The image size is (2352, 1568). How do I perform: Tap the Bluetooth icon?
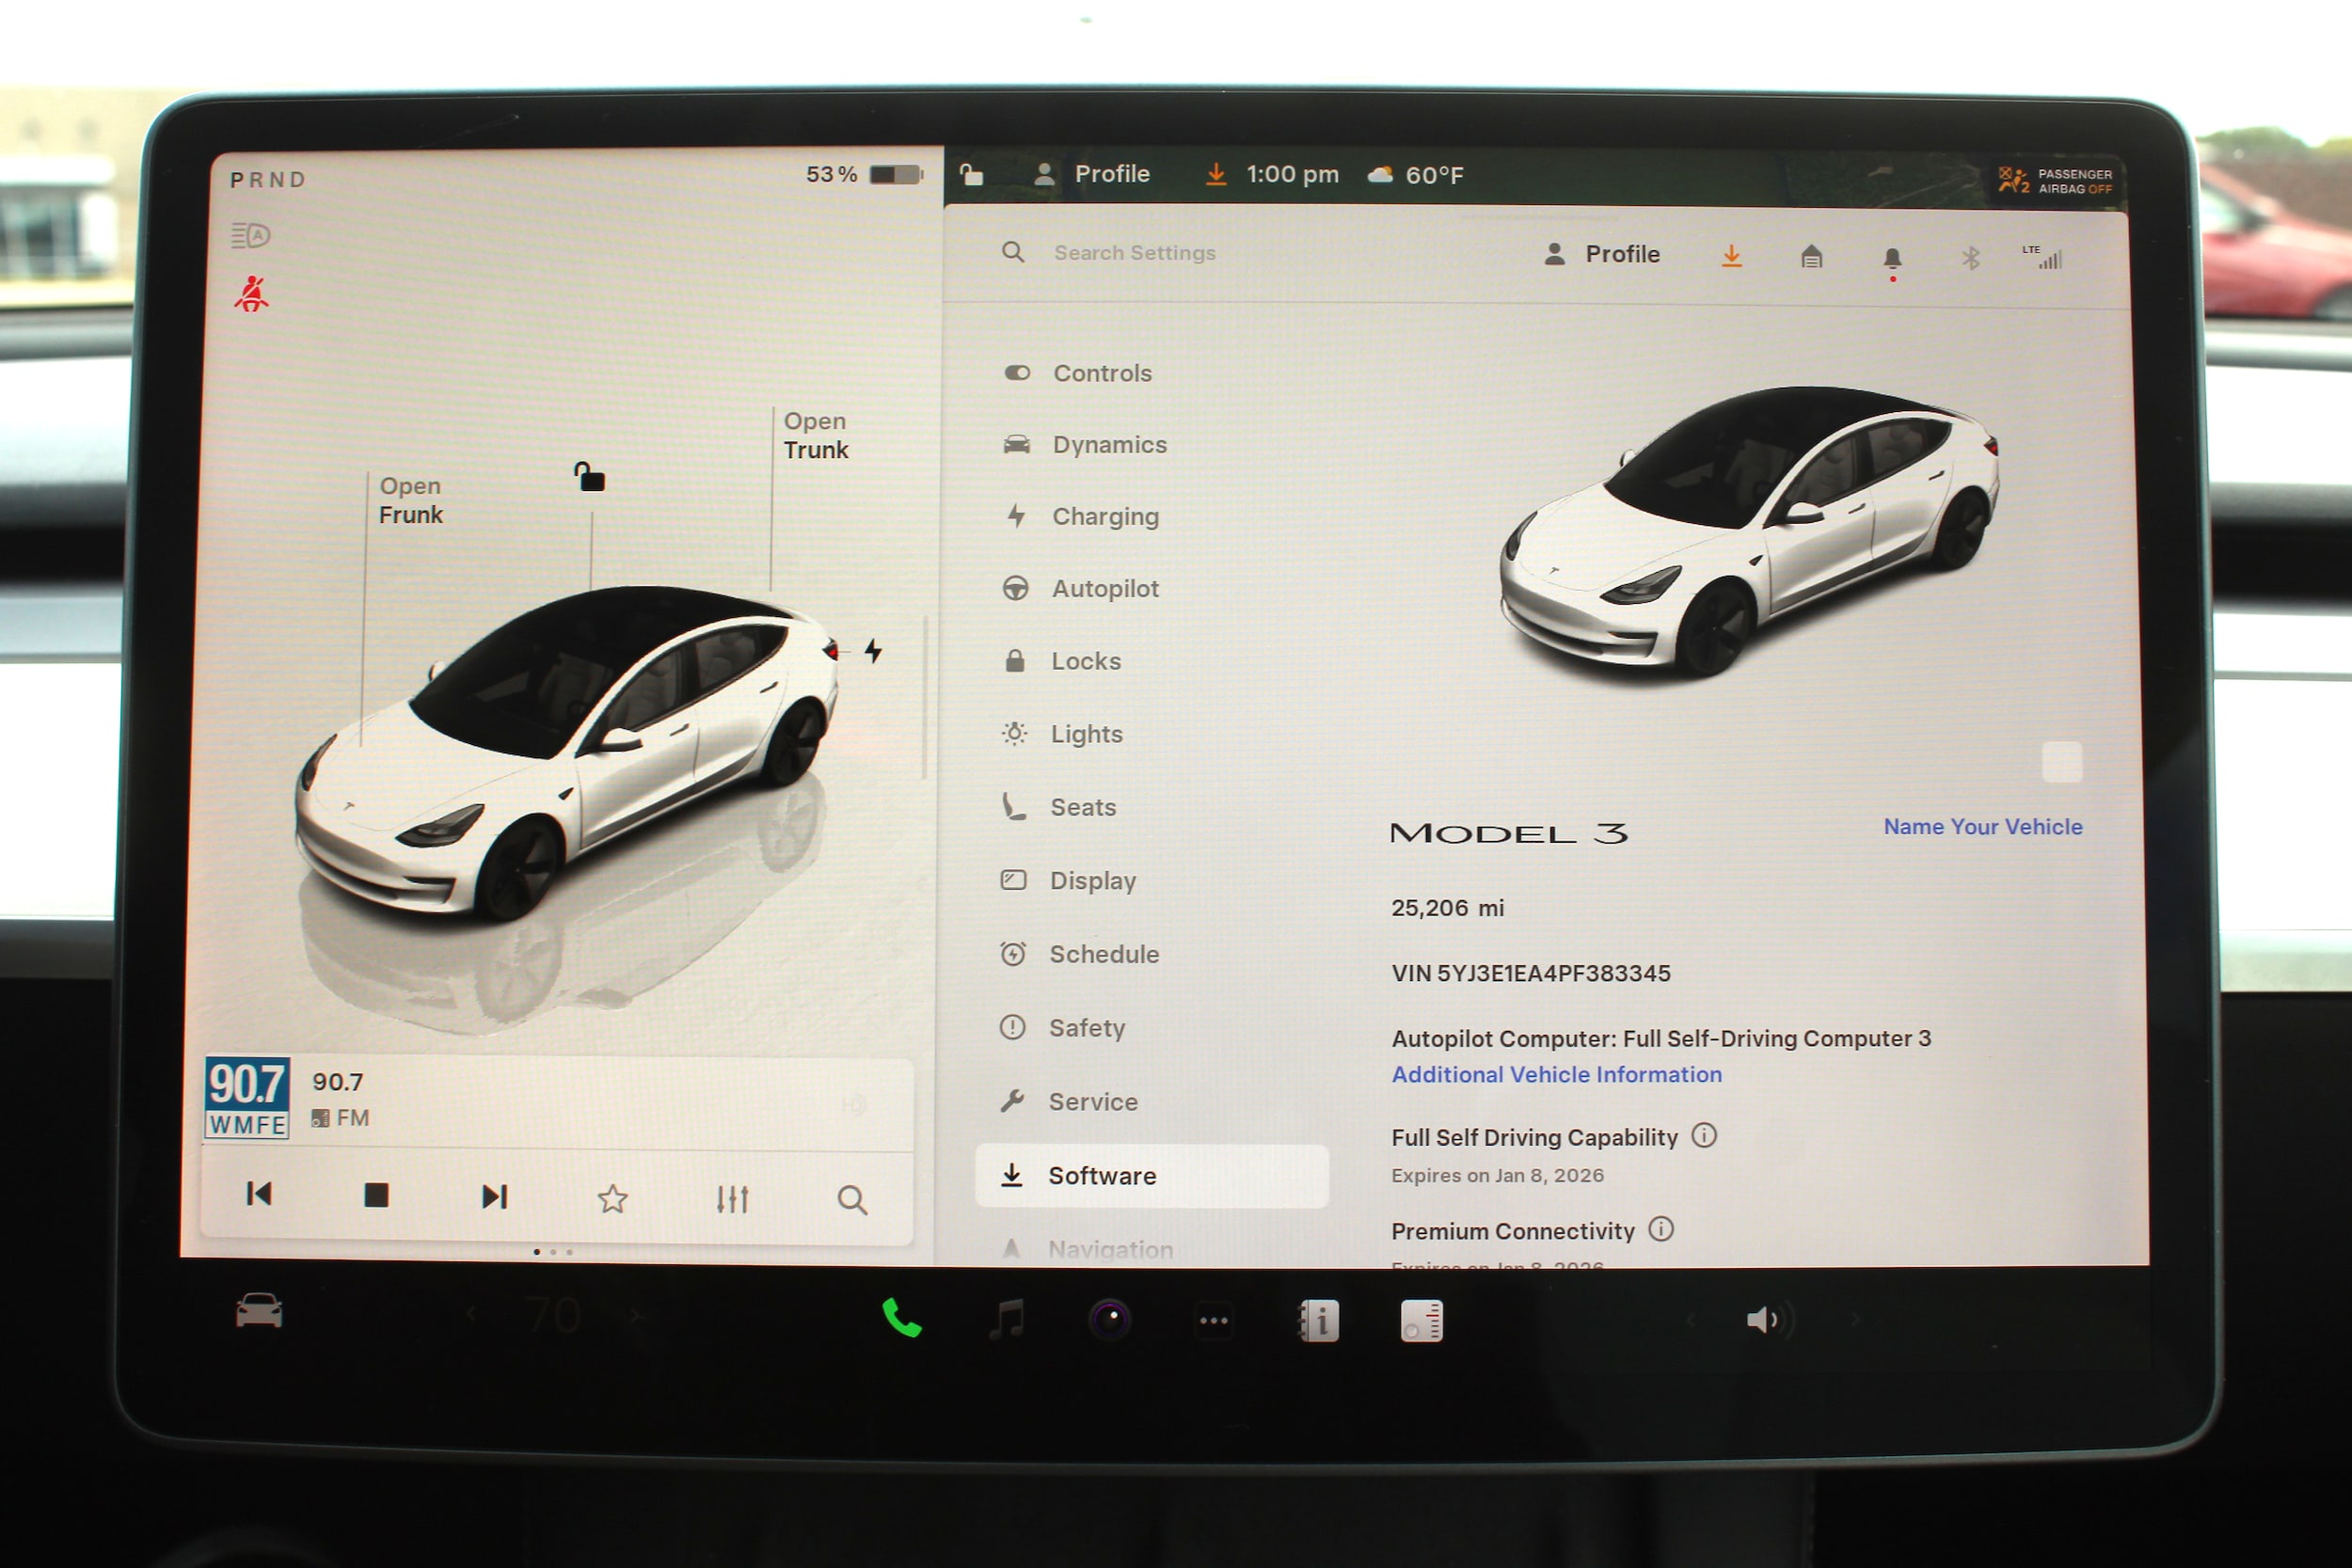coord(1970,259)
